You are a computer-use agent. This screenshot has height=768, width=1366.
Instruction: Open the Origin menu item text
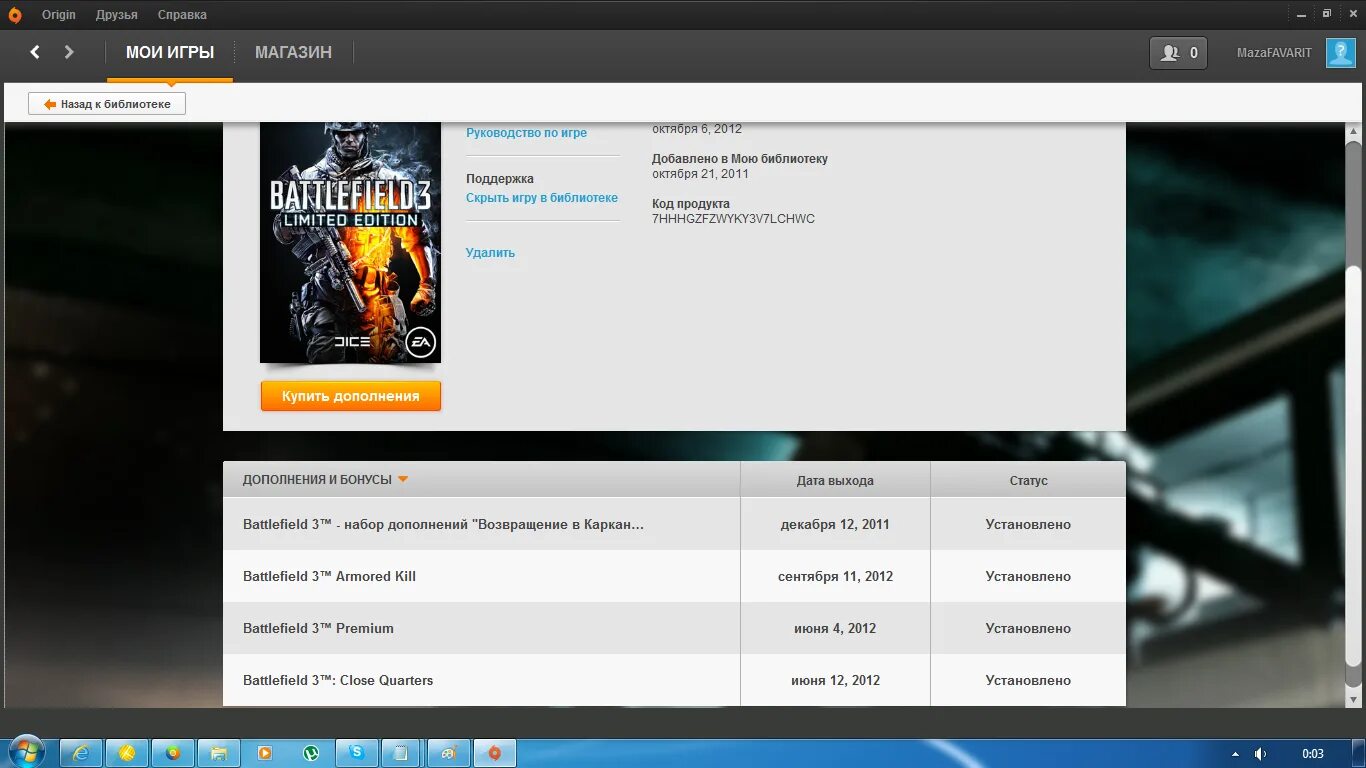[x=59, y=15]
